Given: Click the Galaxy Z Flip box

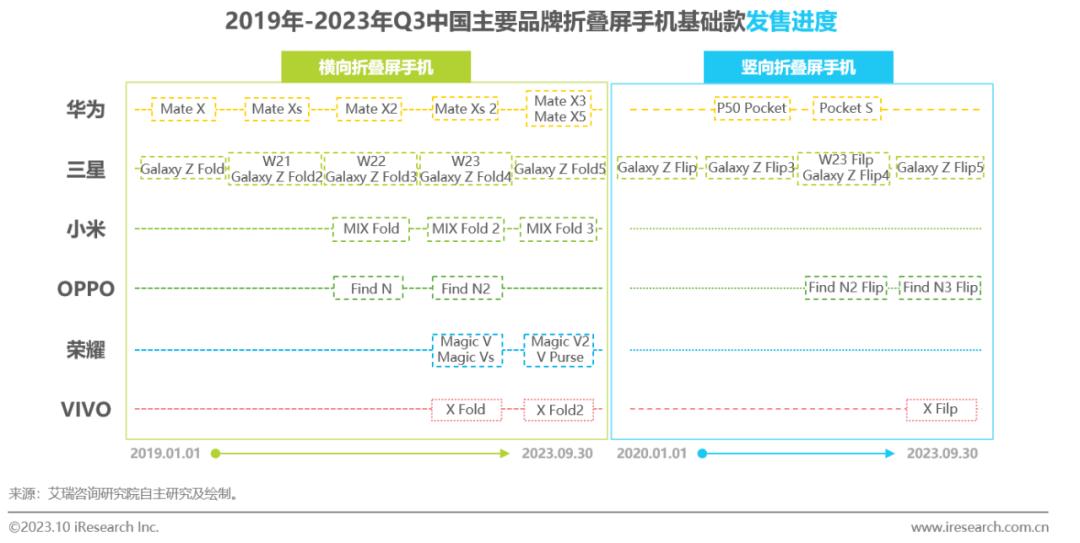Looking at the screenshot, I should coord(657,167).
